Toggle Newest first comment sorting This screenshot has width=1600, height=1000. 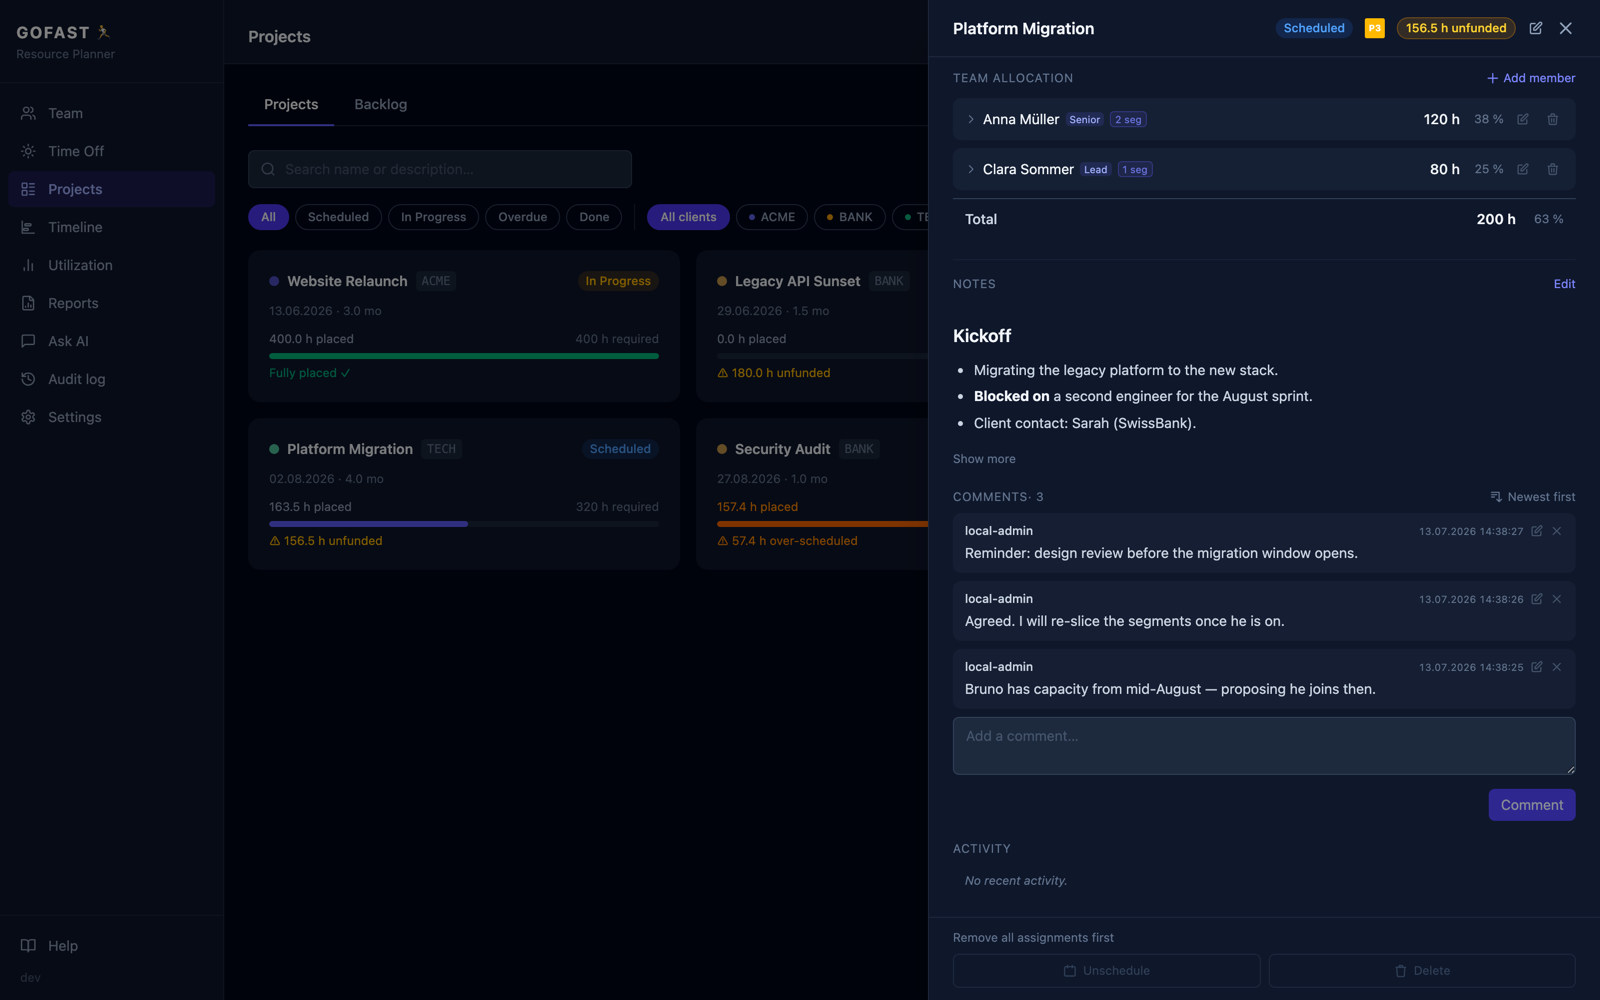pyautogui.click(x=1532, y=497)
